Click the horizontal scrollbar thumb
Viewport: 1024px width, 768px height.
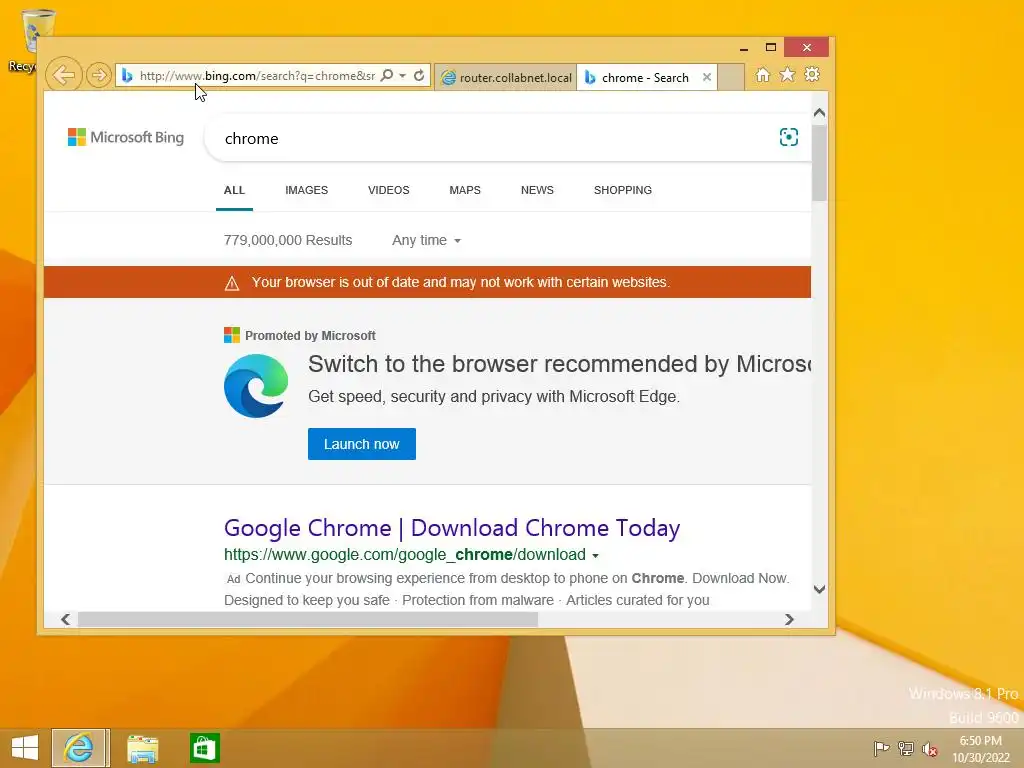coord(308,619)
